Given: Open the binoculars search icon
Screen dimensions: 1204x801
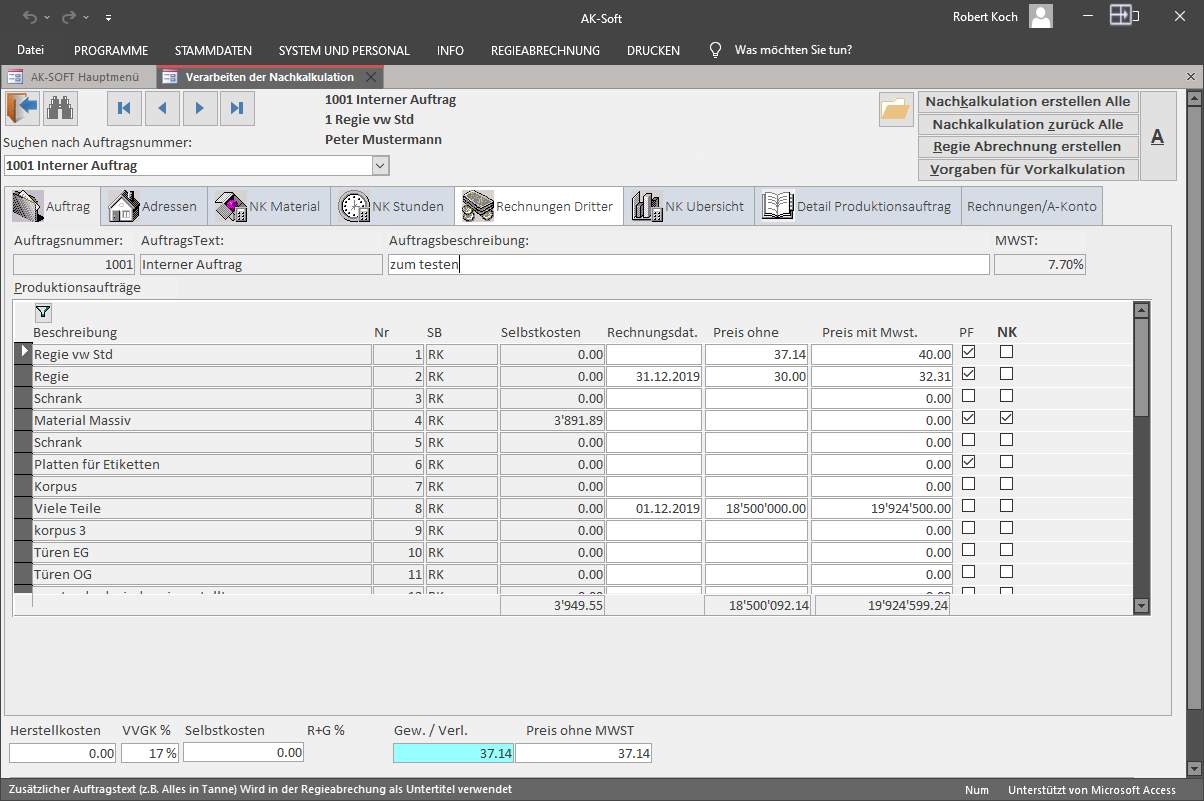Looking at the screenshot, I should pos(61,108).
